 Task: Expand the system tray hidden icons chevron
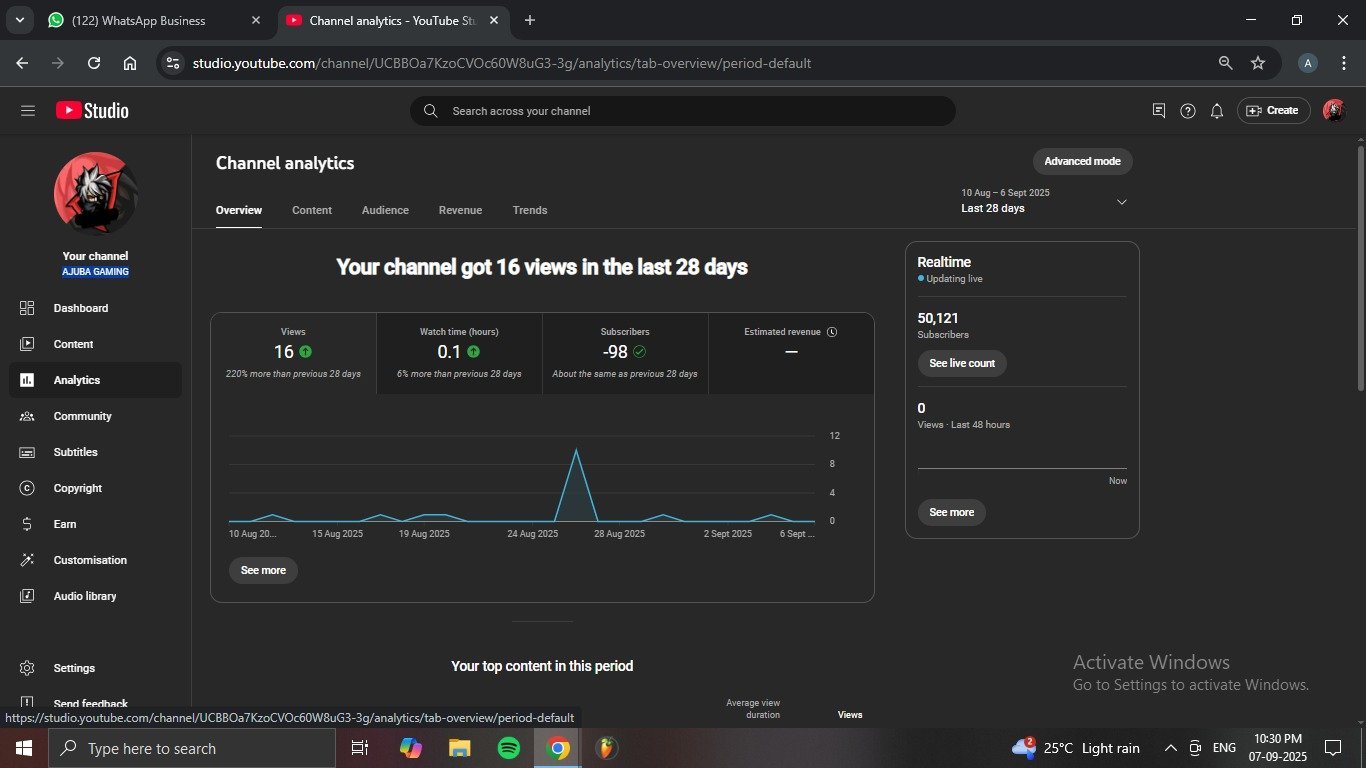click(x=1170, y=748)
